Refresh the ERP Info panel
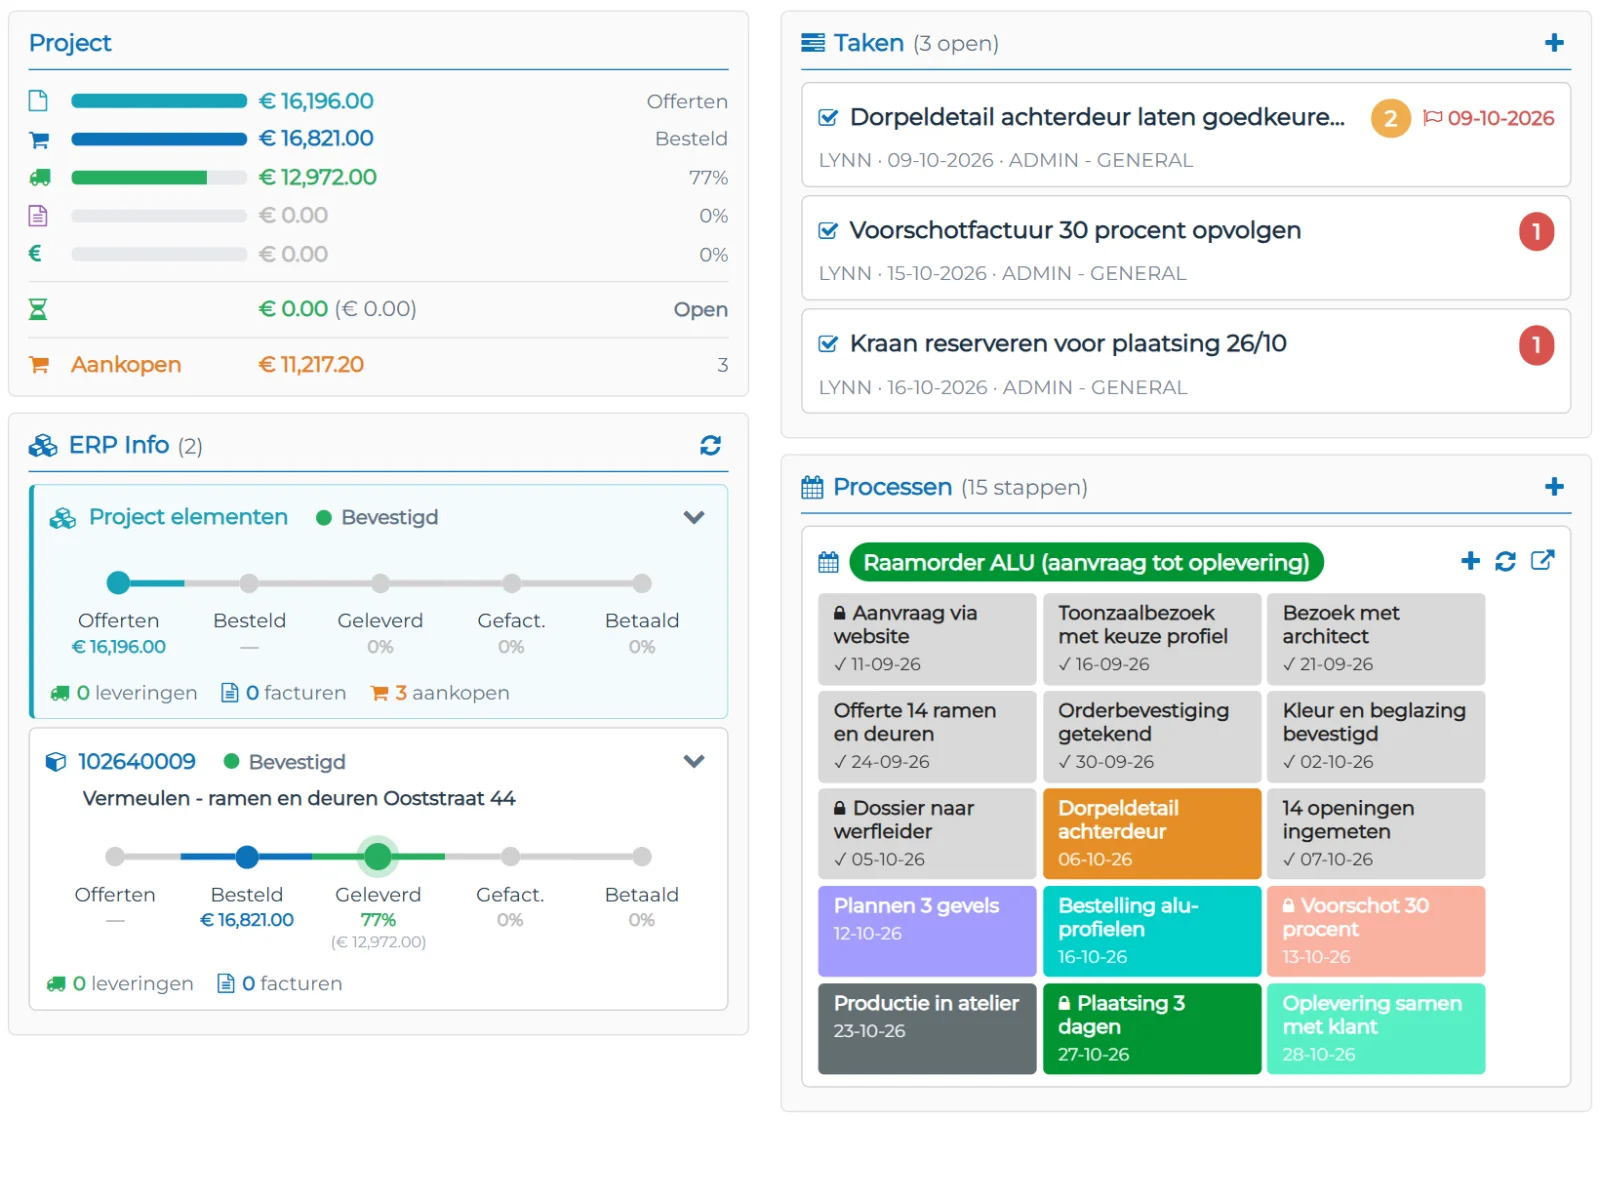The width and height of the screenshot is (1600, 1200). (710, 445)
